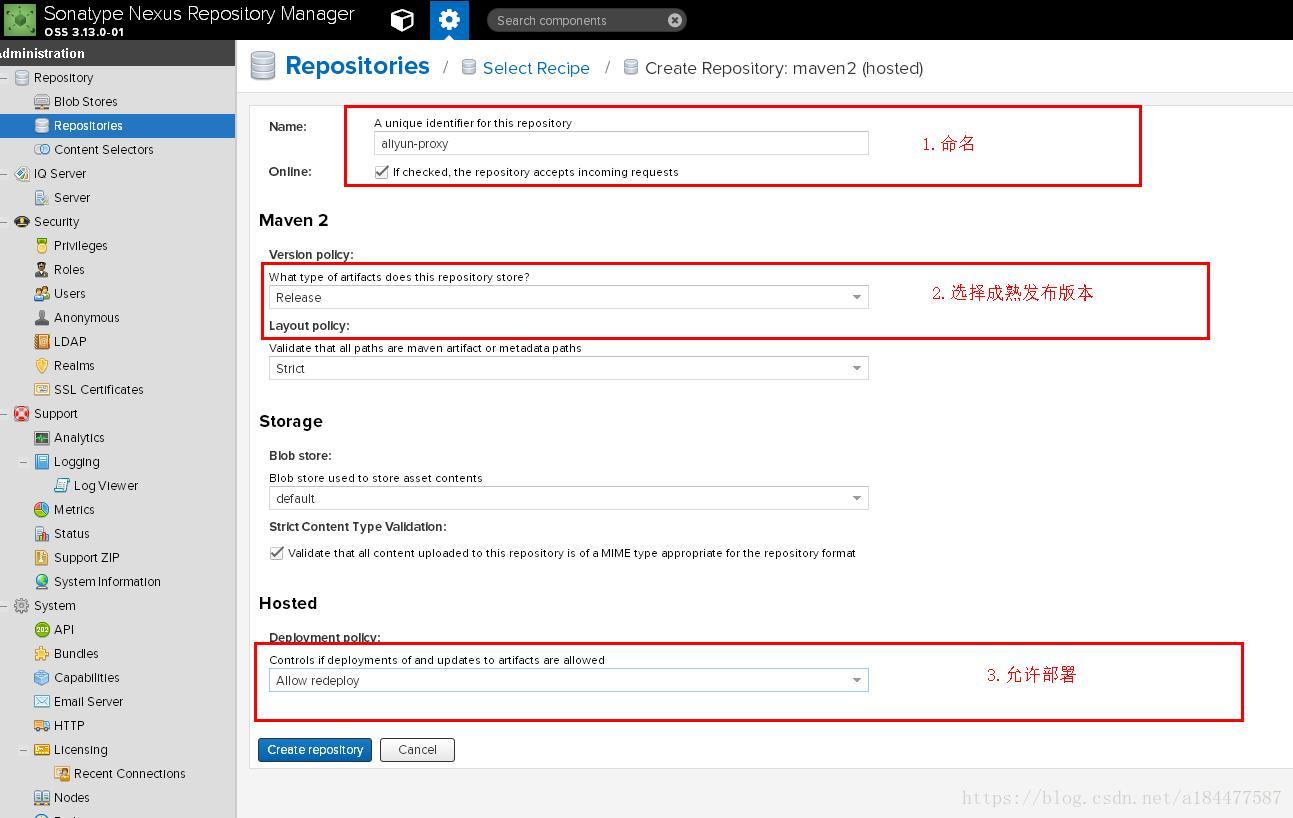Open the Deployment policy Allow redeploy dropdown
The height and width of the screenshot is (818, 1293).
click(x=568, y=680)
